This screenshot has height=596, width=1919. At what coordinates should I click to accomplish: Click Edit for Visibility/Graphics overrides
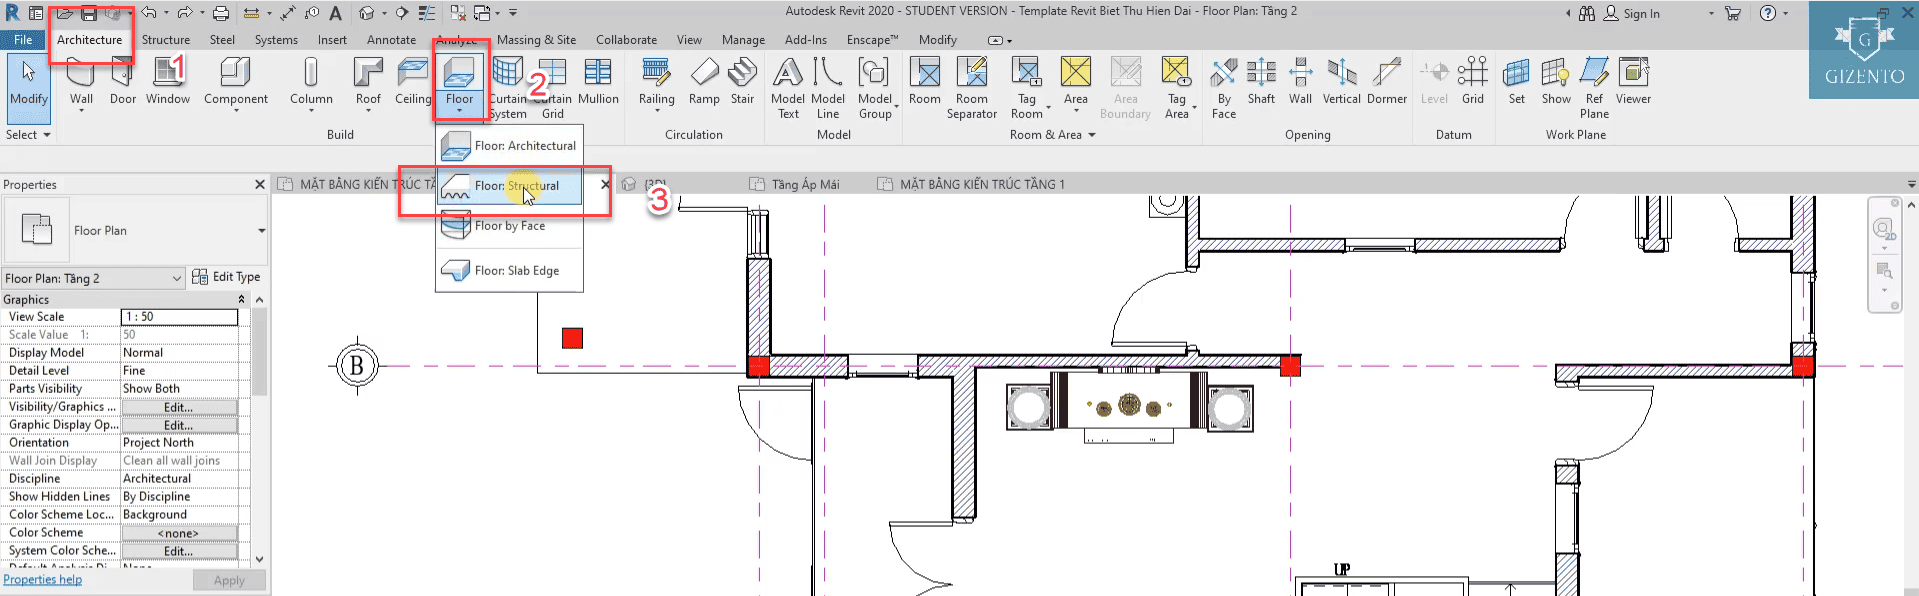(179, 407)
